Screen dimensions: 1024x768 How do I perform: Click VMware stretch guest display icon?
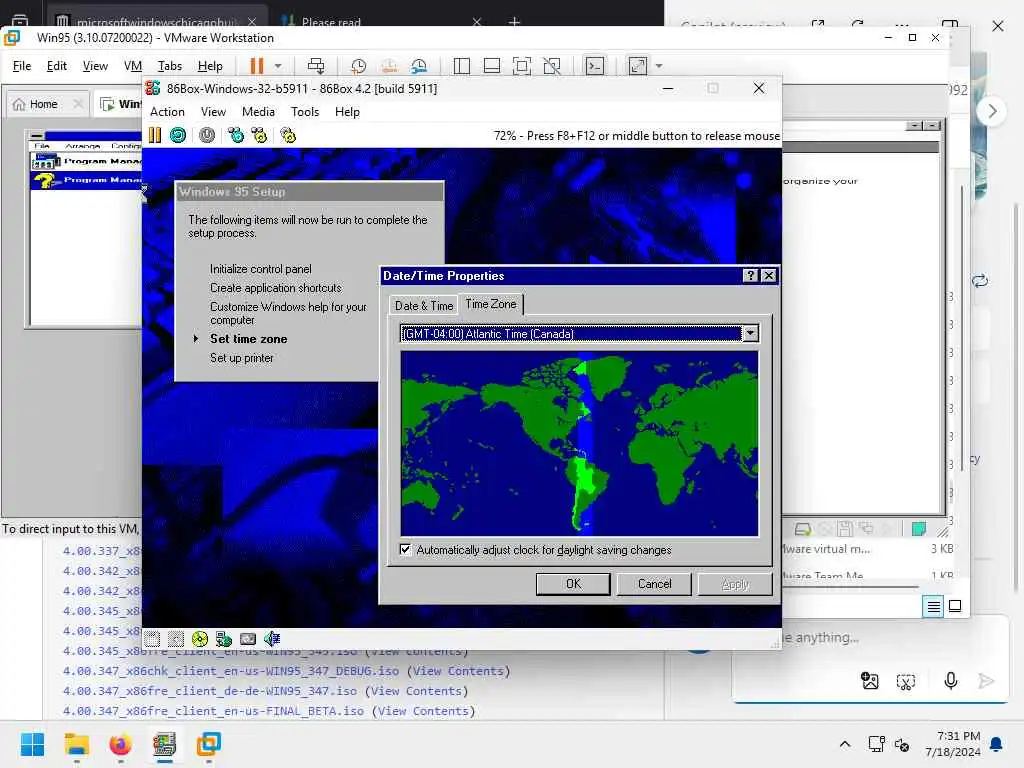pos(638,65)
